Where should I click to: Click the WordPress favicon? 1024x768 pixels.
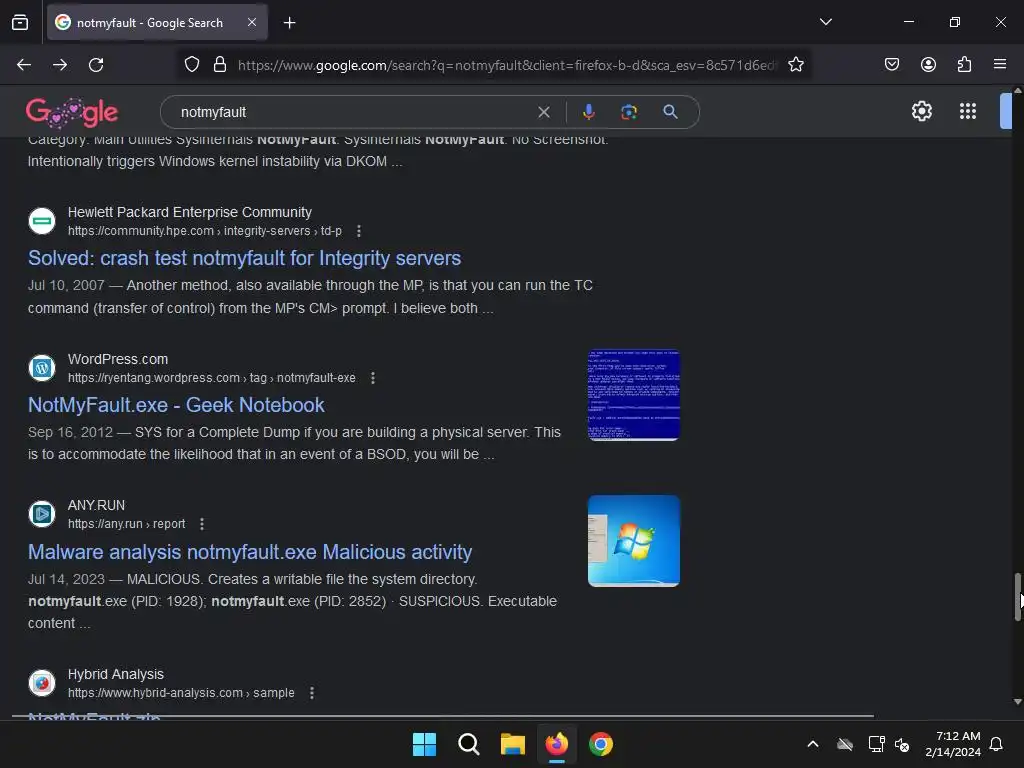click(42, 368)
